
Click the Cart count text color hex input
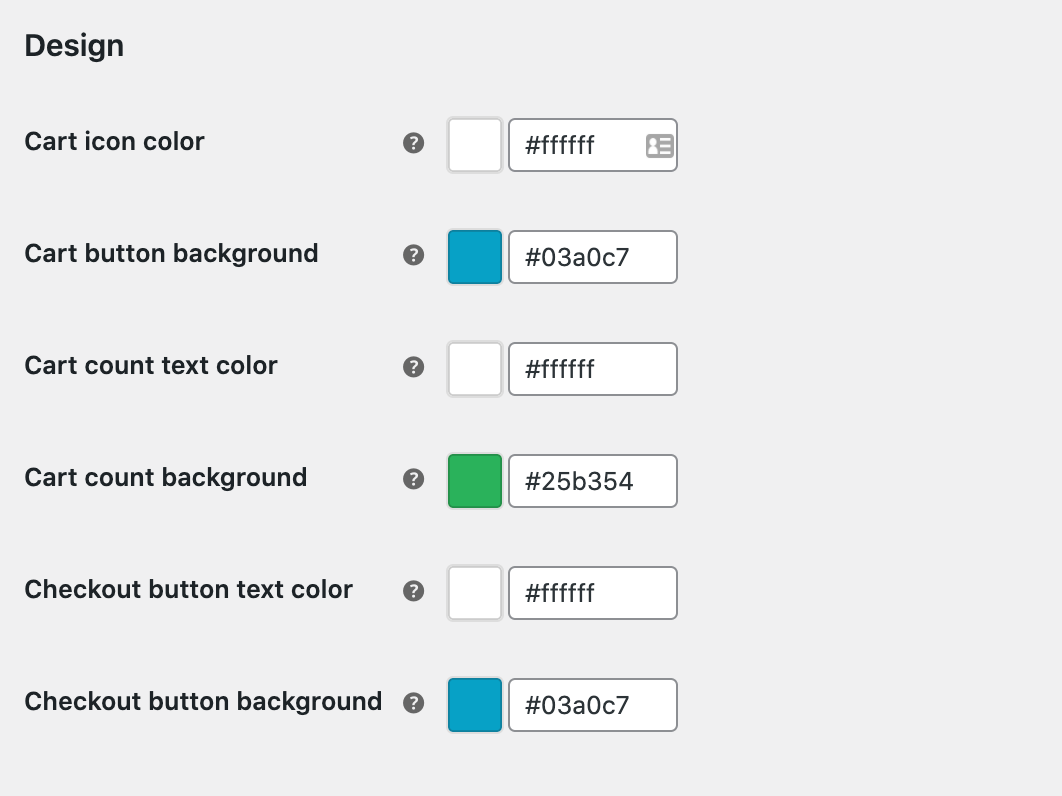coord(593,369)
